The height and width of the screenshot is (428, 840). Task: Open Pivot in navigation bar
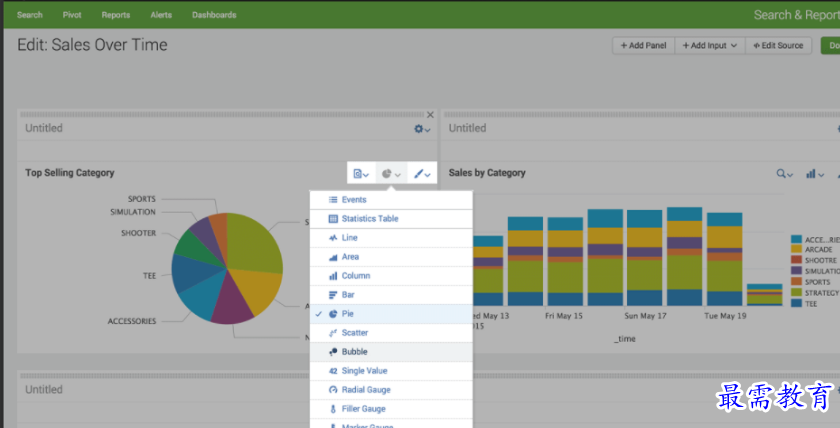click(x=72, y=15)
